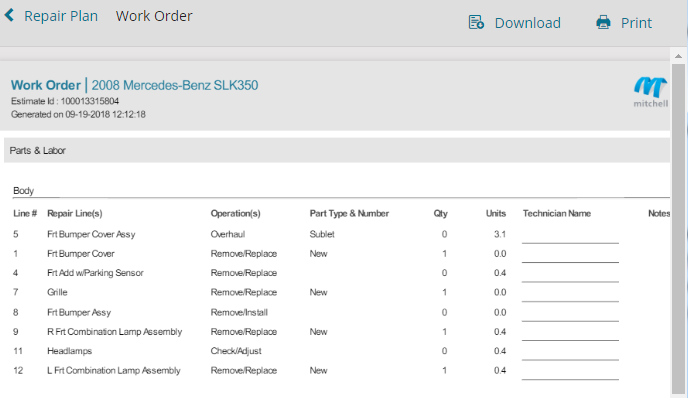The image size is (688, 398).
Task: Click the 3.1 units value
Action: pos(500,234)
